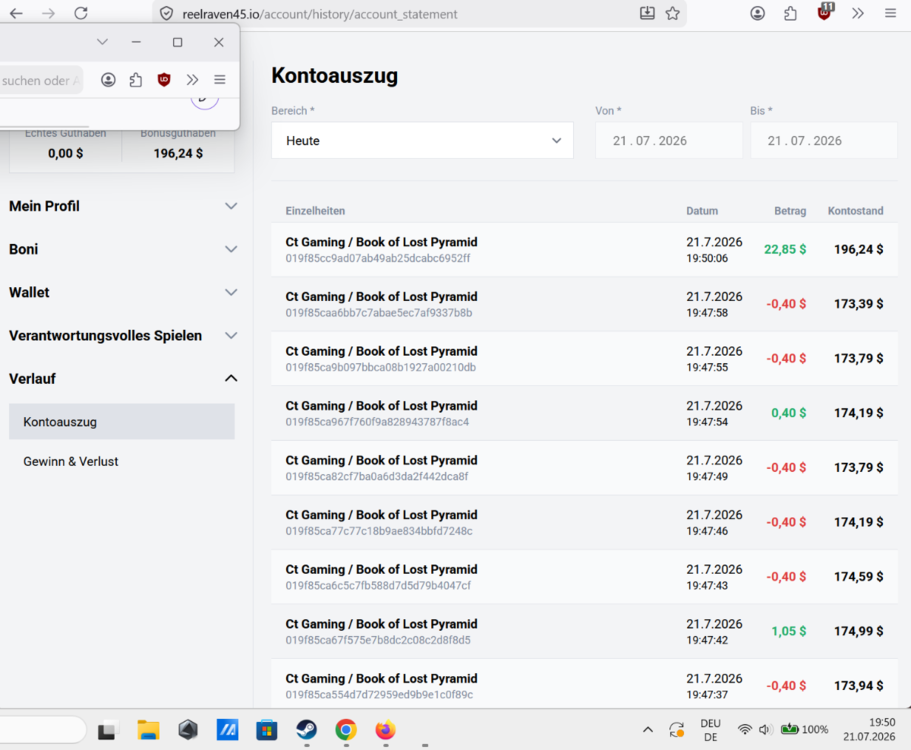This screenshot has width=911, height=750.
Task: Click the Kontostand column header
Action: (x=855, y=211)
